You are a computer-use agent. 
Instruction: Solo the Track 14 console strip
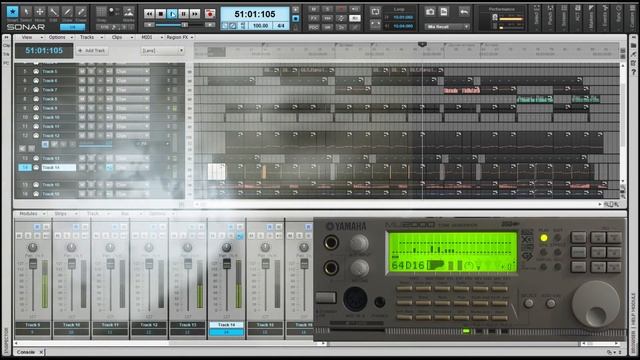point(222,236)
